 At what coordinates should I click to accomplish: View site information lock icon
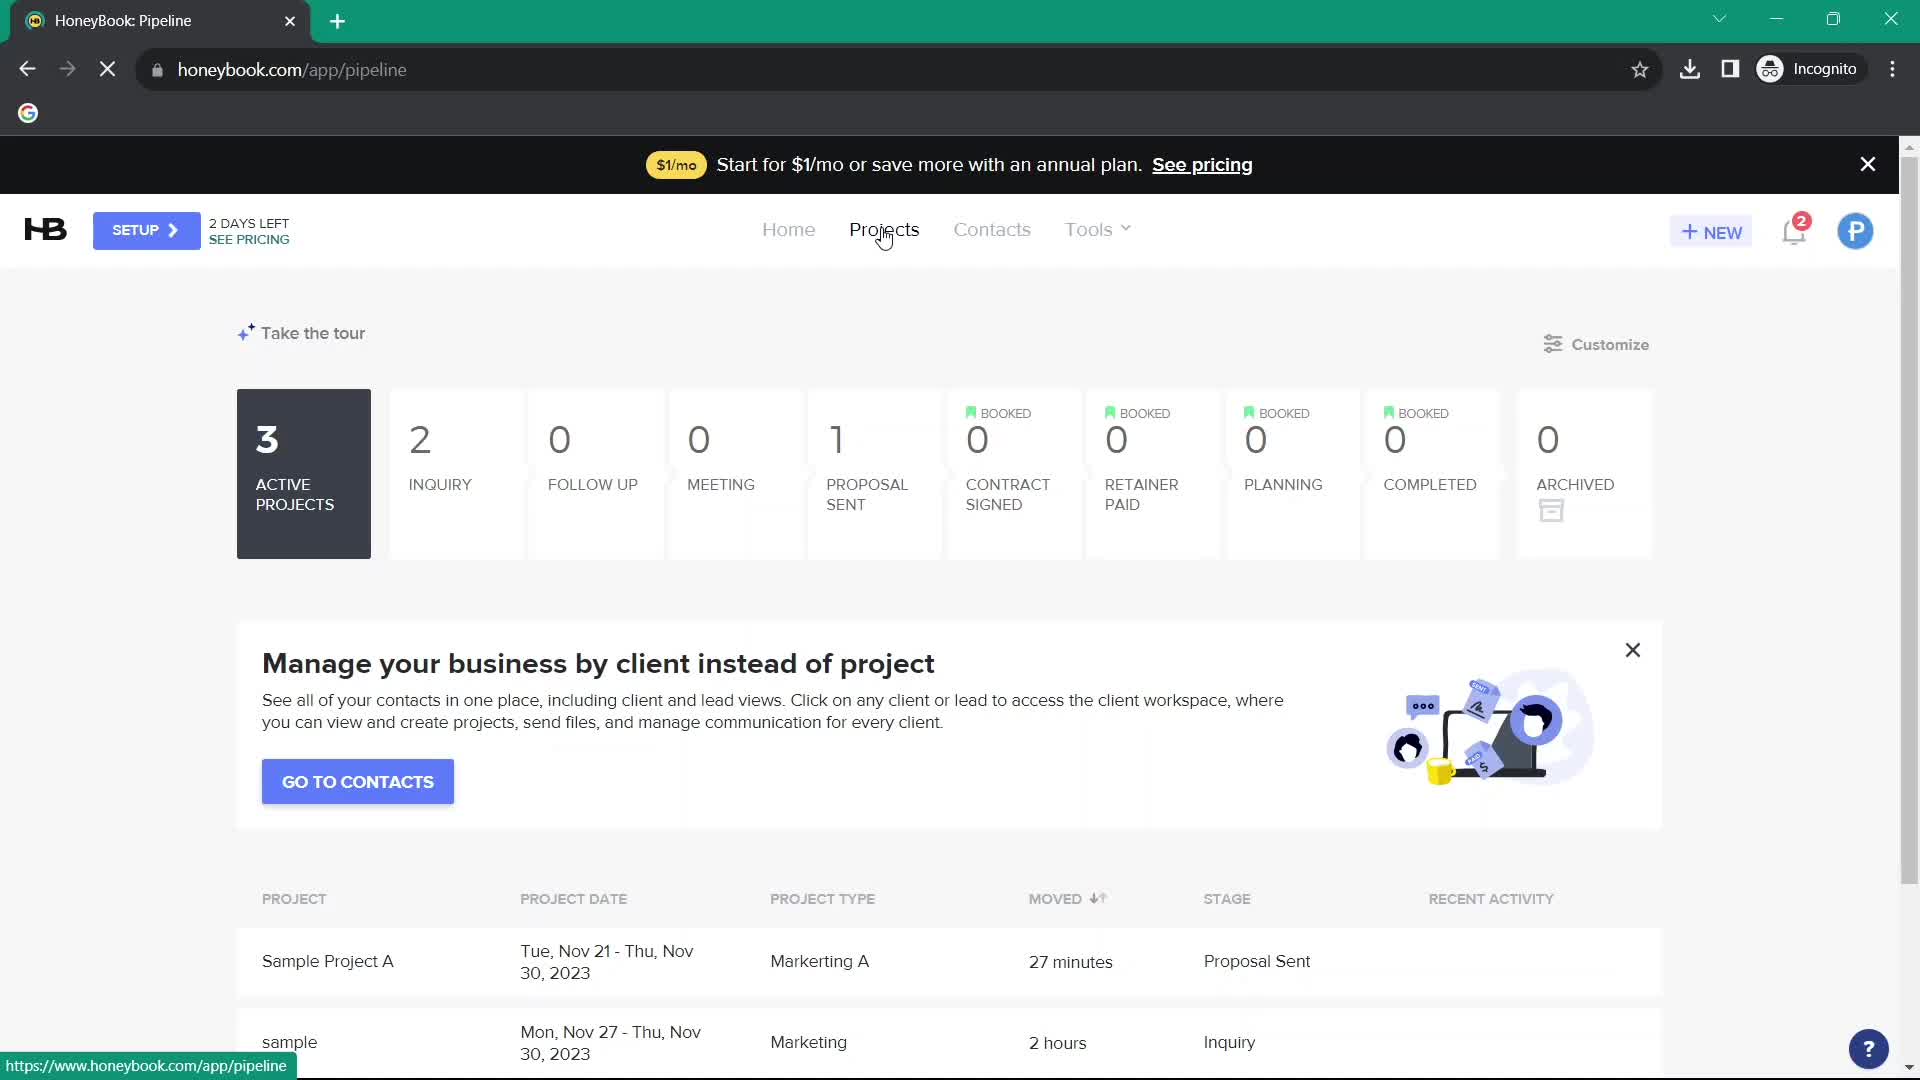[157, 70]
